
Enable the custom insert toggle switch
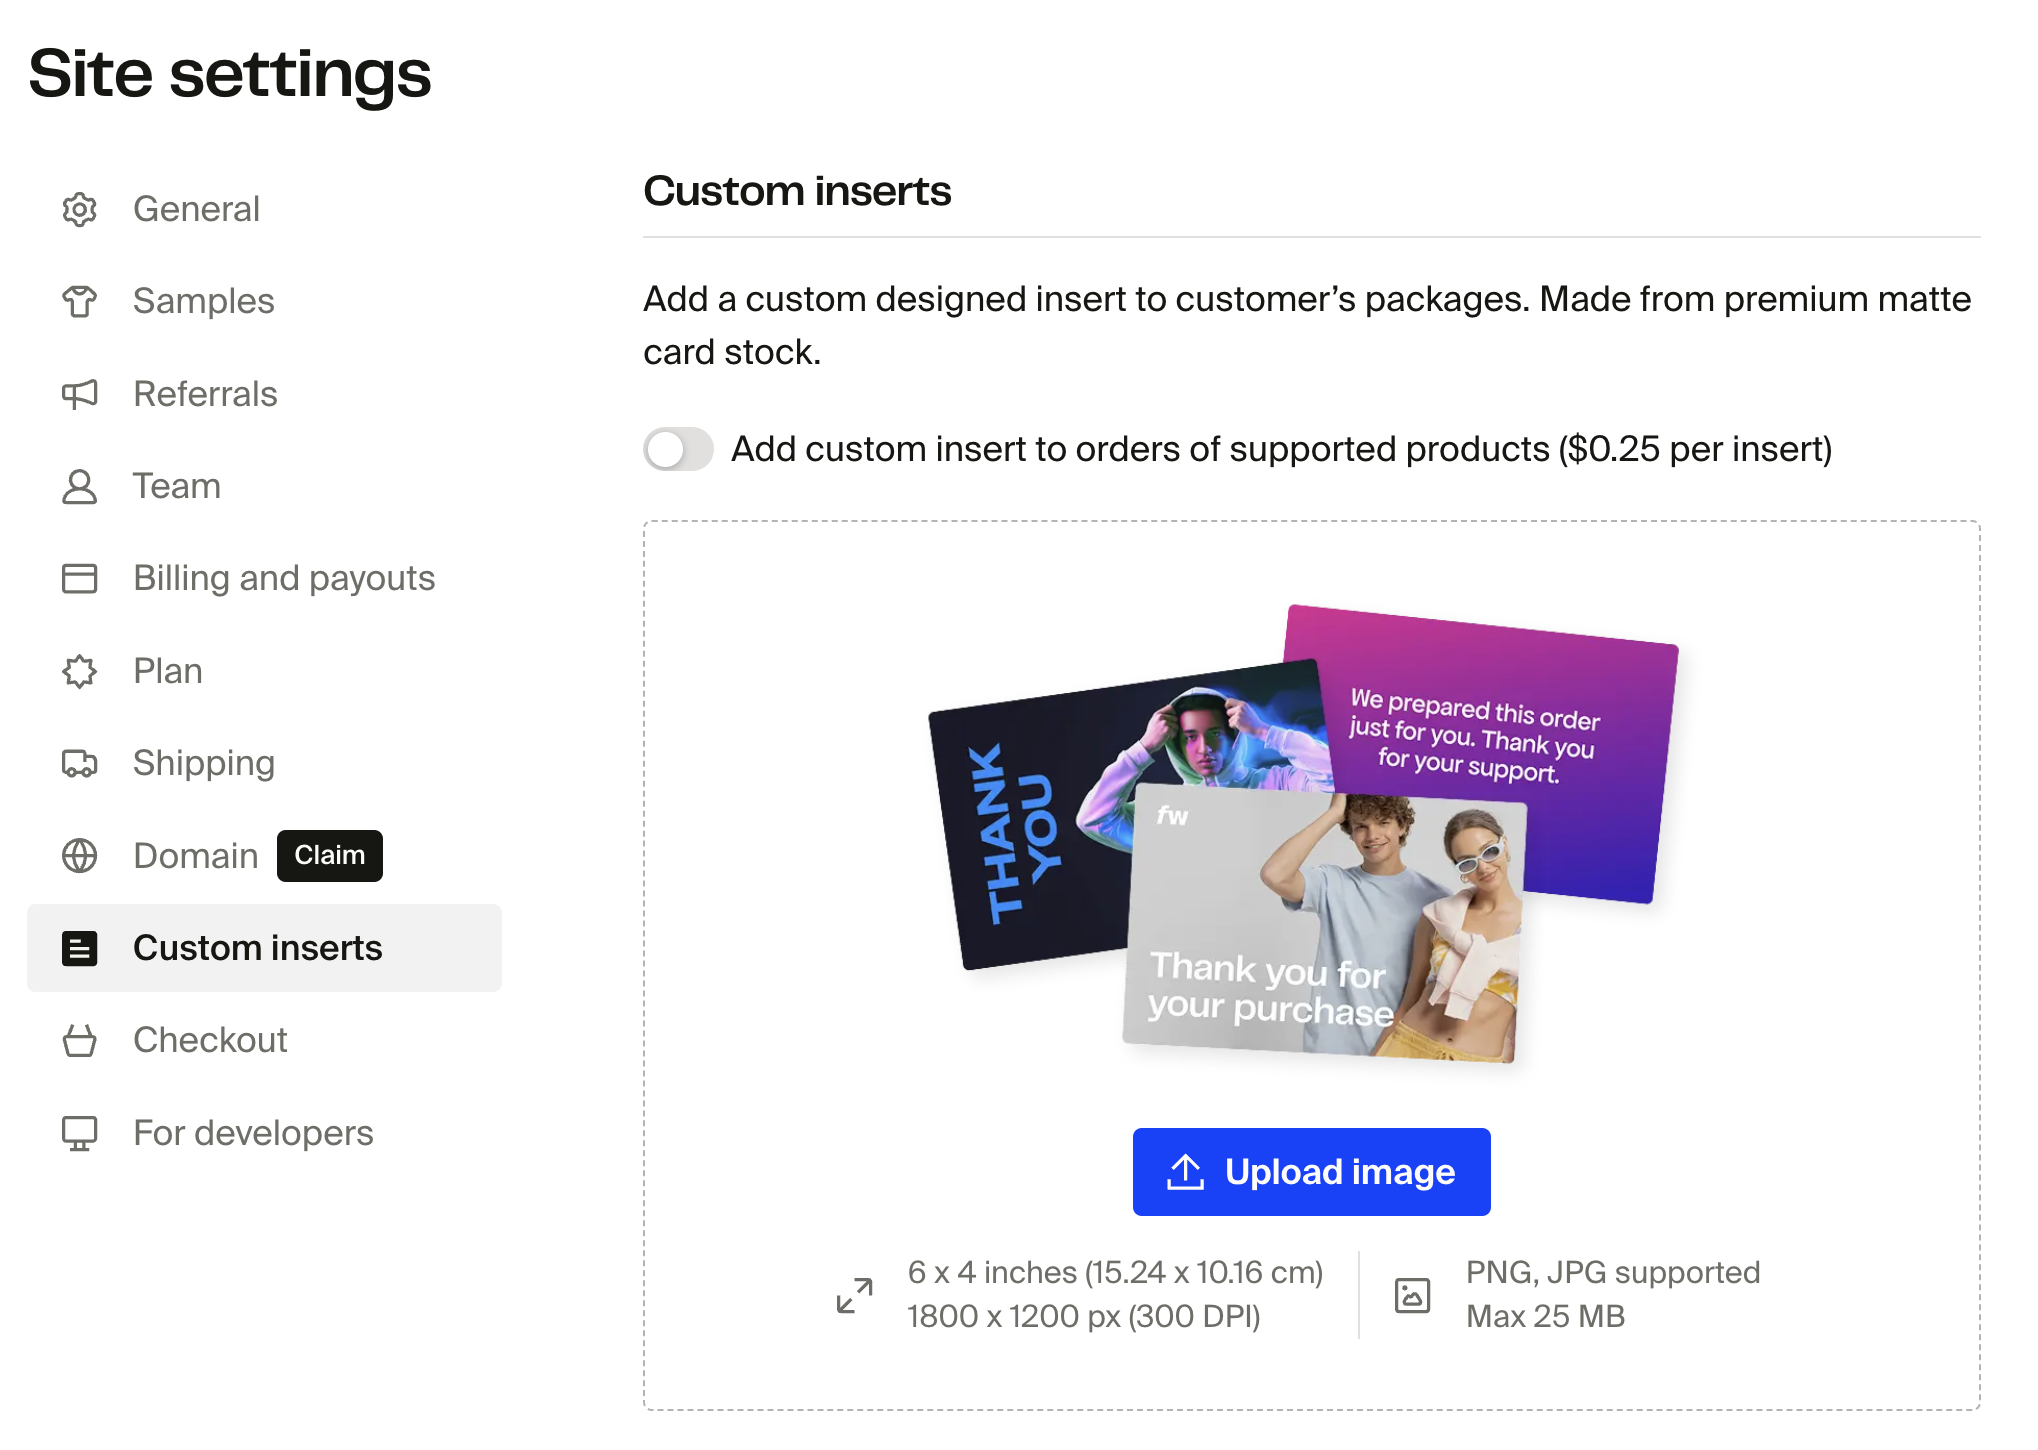pos(678,449)
